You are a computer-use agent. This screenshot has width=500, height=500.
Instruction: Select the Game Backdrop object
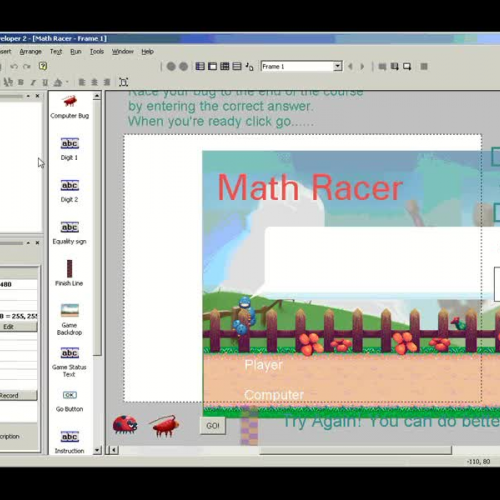pos(69,319)
